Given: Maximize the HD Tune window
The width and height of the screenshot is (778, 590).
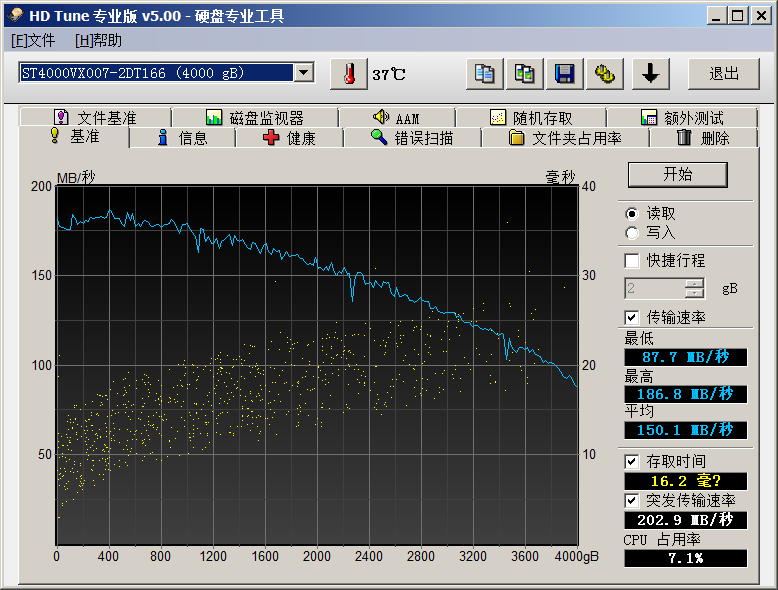Looking at the screenshot, I should (738, 15).
